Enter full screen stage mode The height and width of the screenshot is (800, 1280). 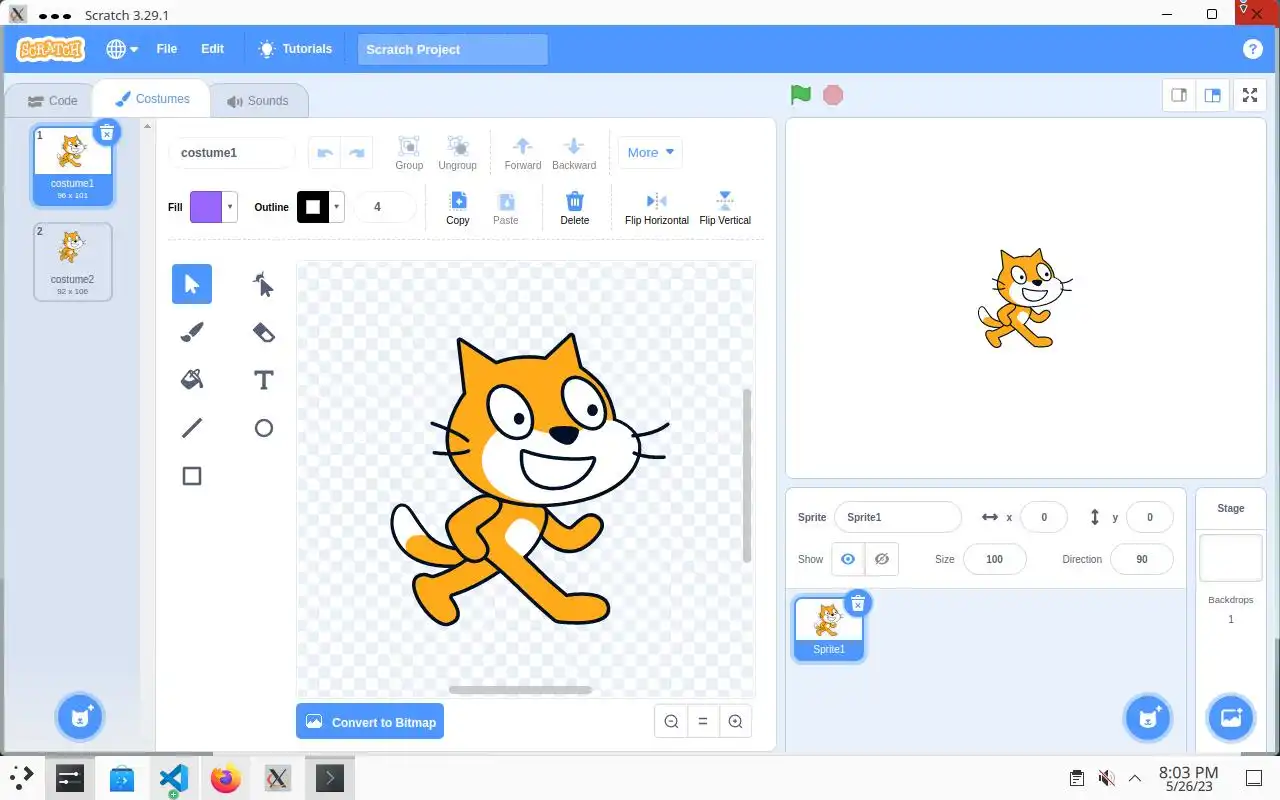click(x=1250, y=95)
